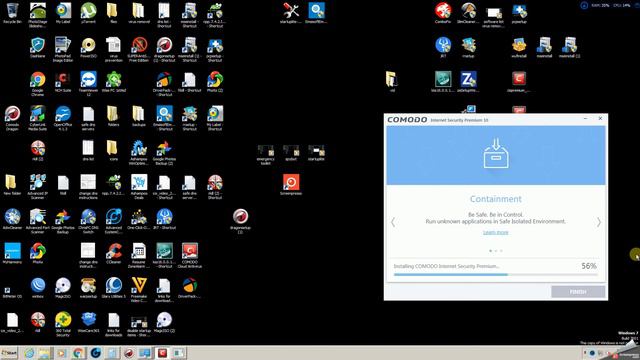Open SUPERAntiSpyware Free Edition
640x360 pixels.
139,49
